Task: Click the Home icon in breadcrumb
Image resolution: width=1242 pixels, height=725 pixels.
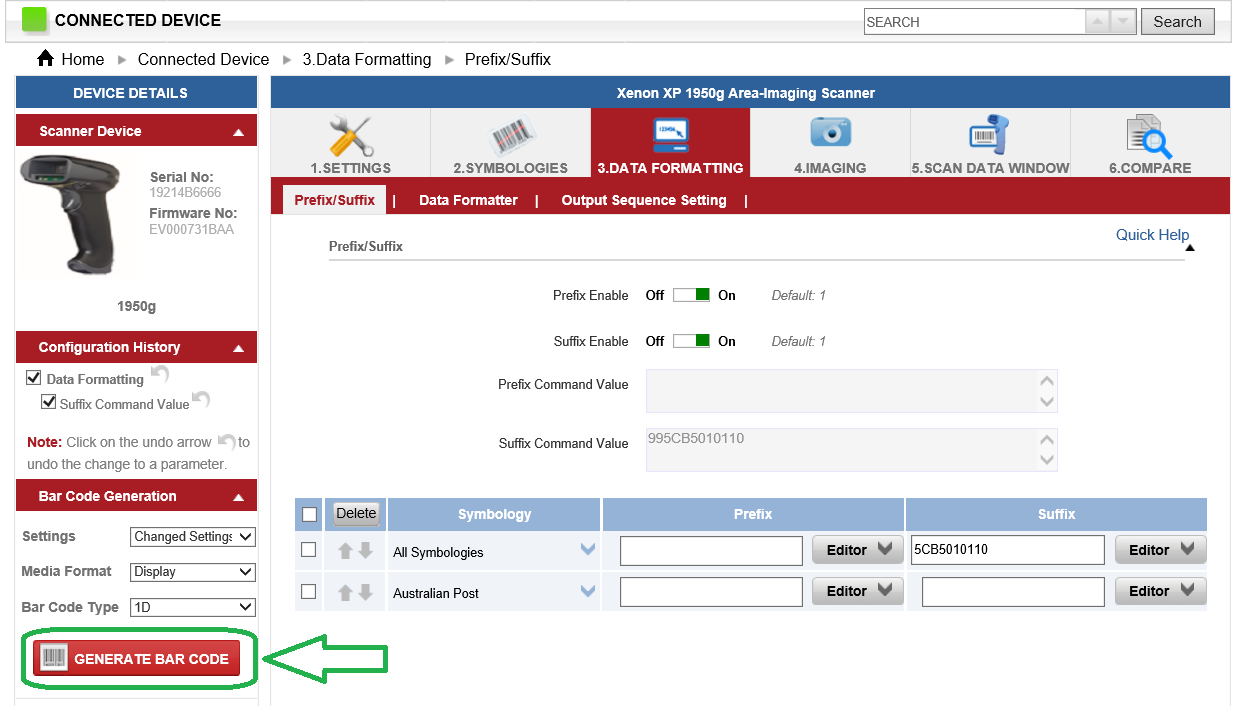Action: click(x=45, y=59)
